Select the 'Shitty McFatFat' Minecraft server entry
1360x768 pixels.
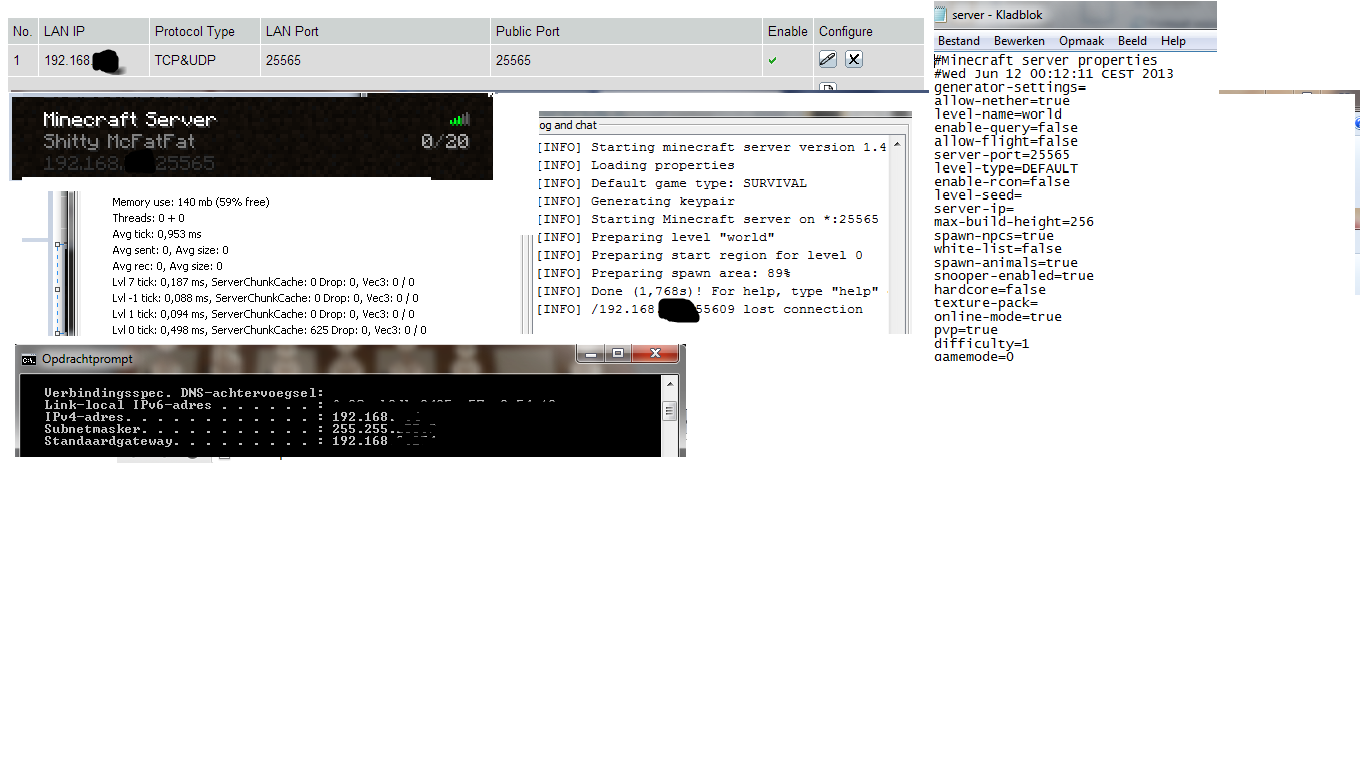point(252,137)
